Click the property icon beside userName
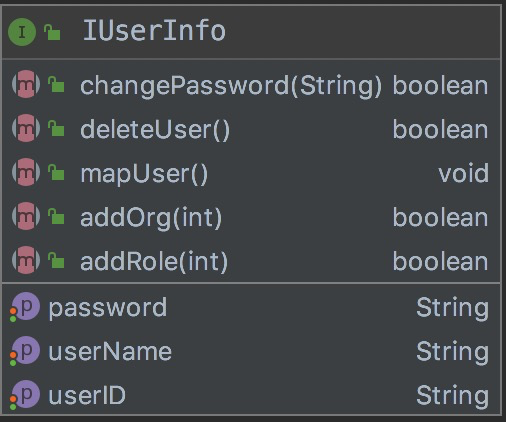The height and width of the screenshot is (422, 506). pyautogui.click(x=25, y=351)
